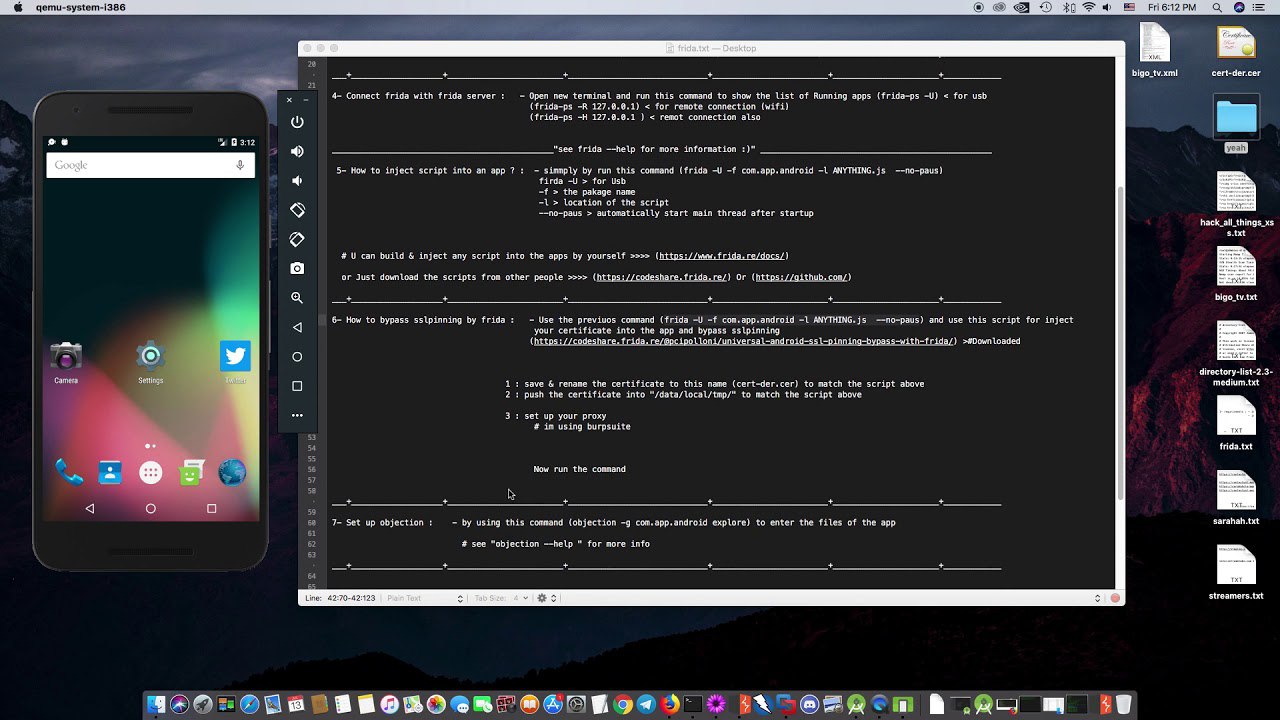Launch Firefox from the dock
Image resolution: width=1280 pixels, height=720 pixels.
tap(669, 705)
